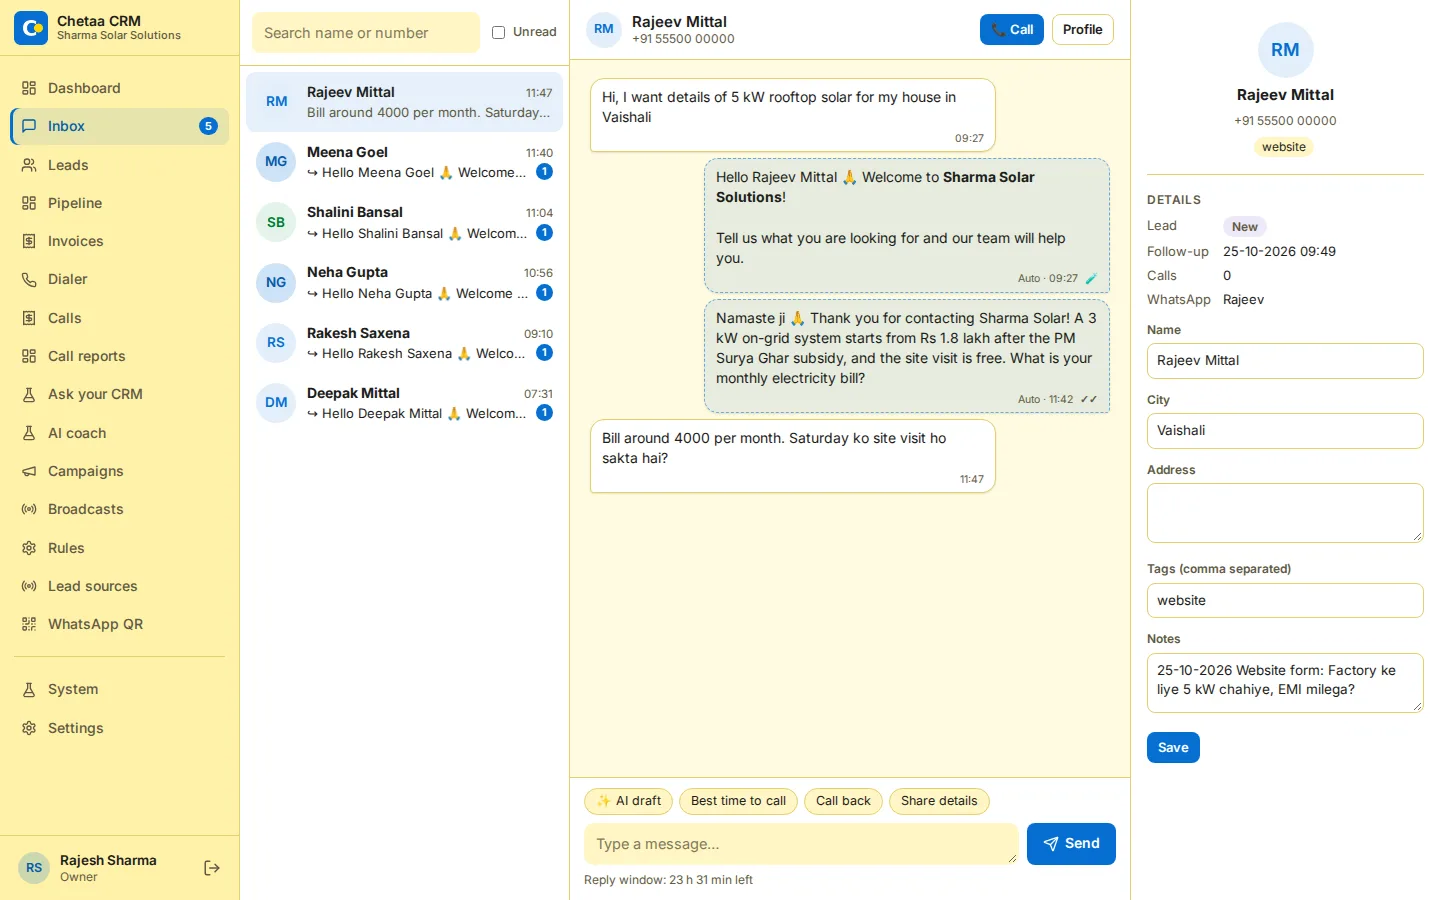This screenshot has width=1440, height=900.
Task: Open the Profile button in chat header
Action: click(x=1082, y=30)
